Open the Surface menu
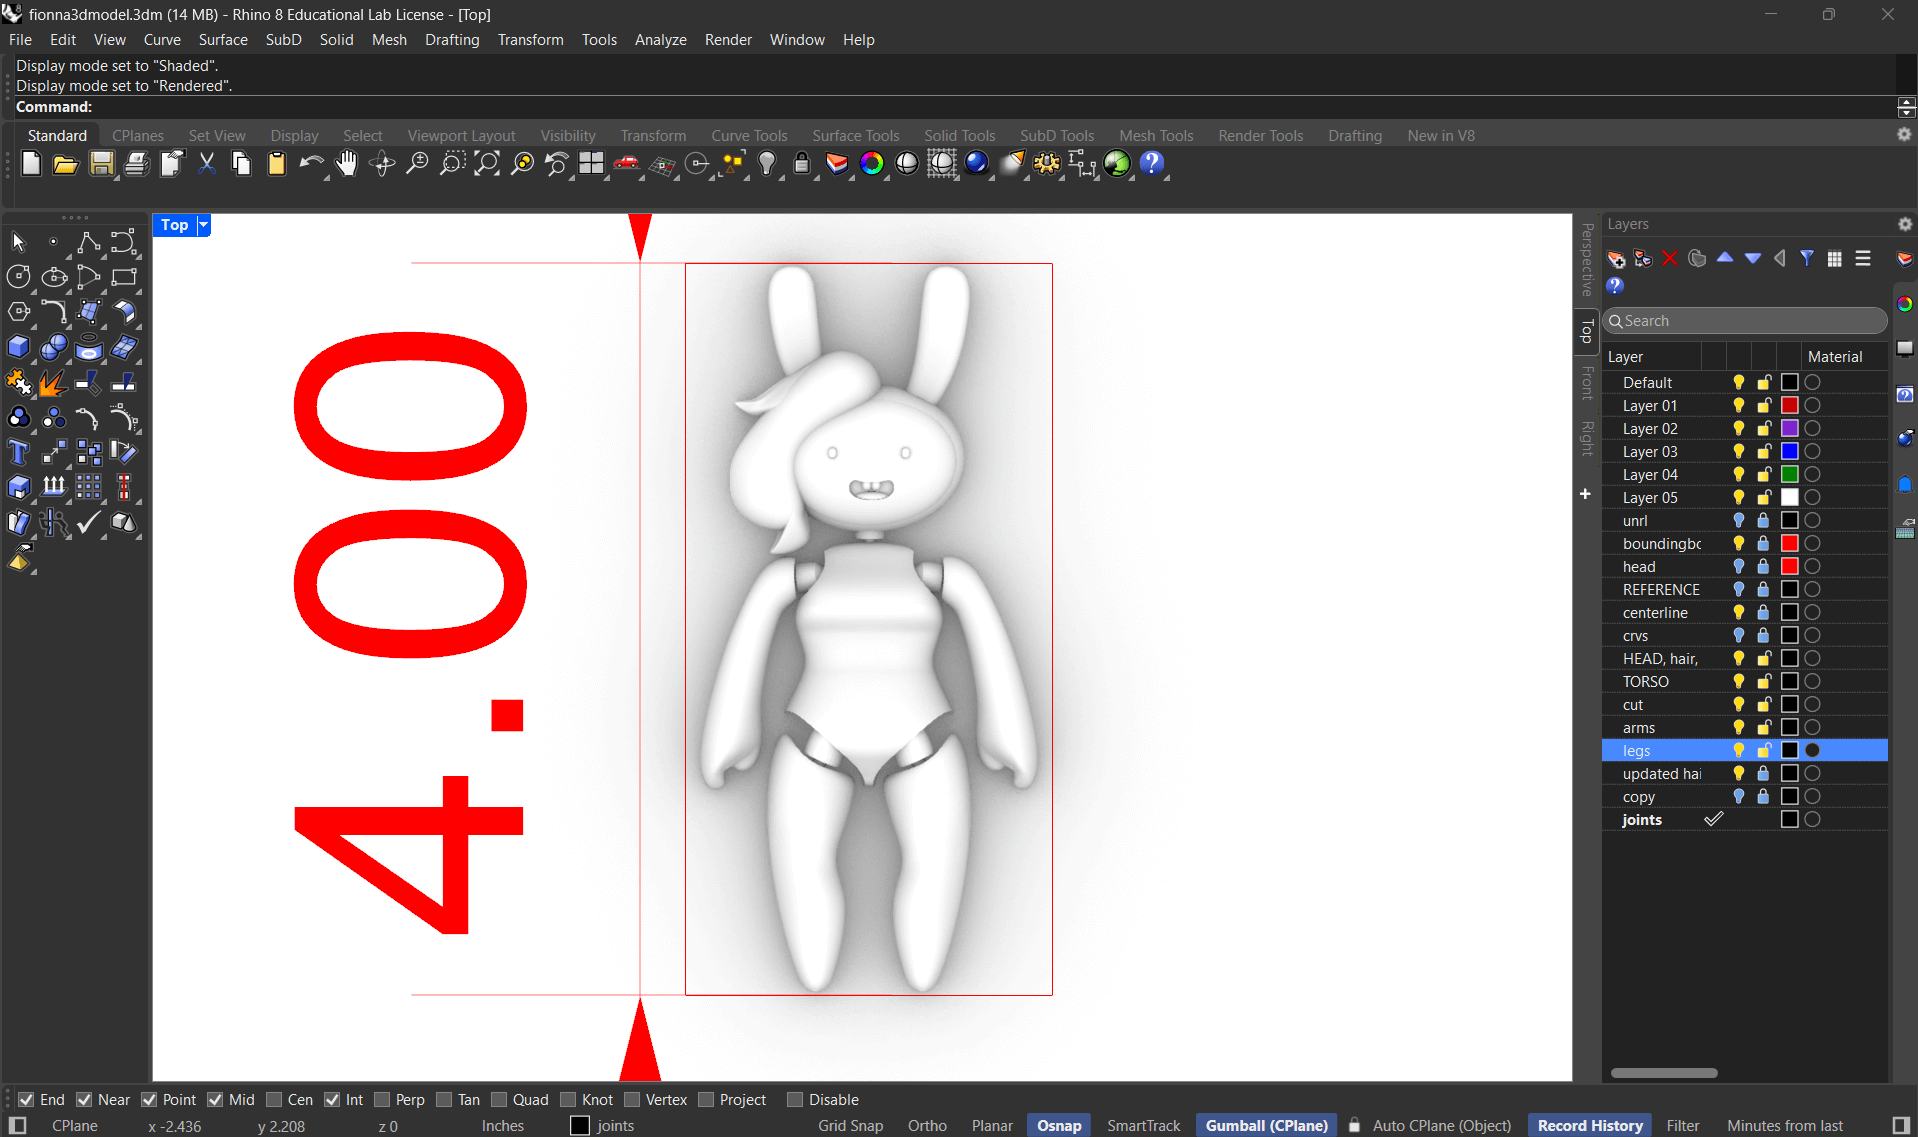1918x1137 pixels. 222,40
